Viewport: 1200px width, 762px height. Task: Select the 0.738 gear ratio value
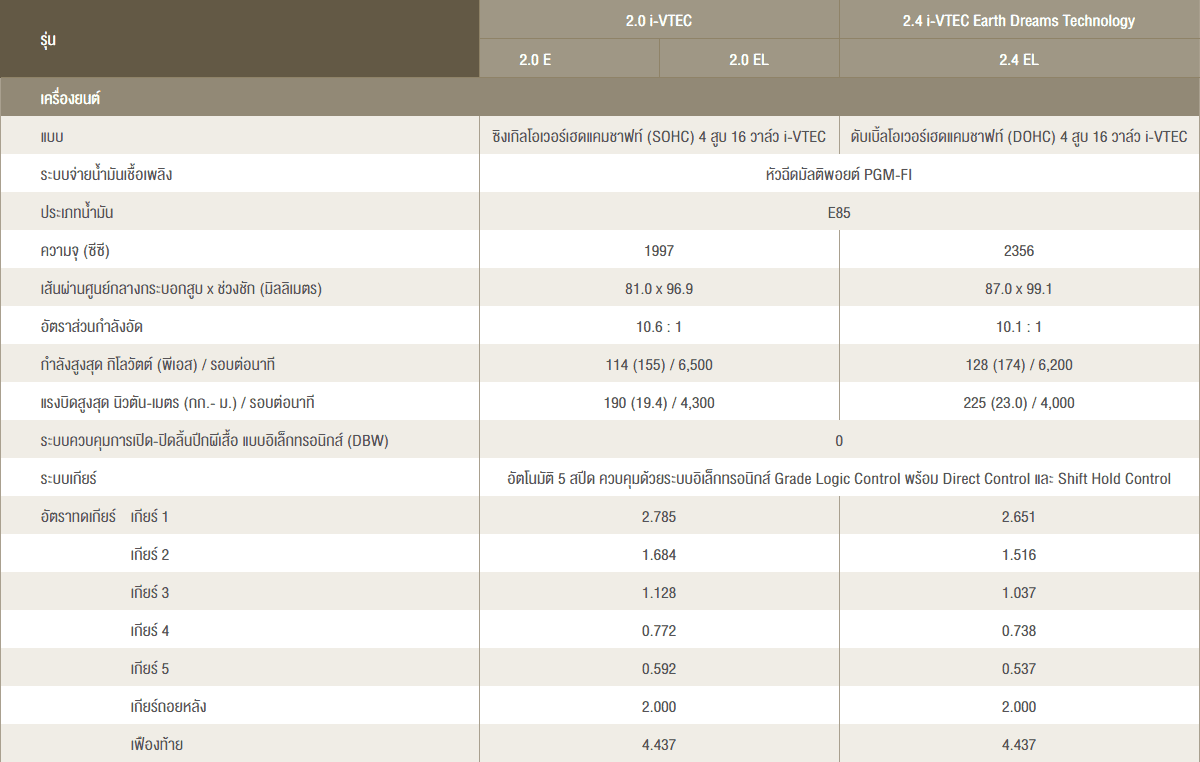[1019, 631]
